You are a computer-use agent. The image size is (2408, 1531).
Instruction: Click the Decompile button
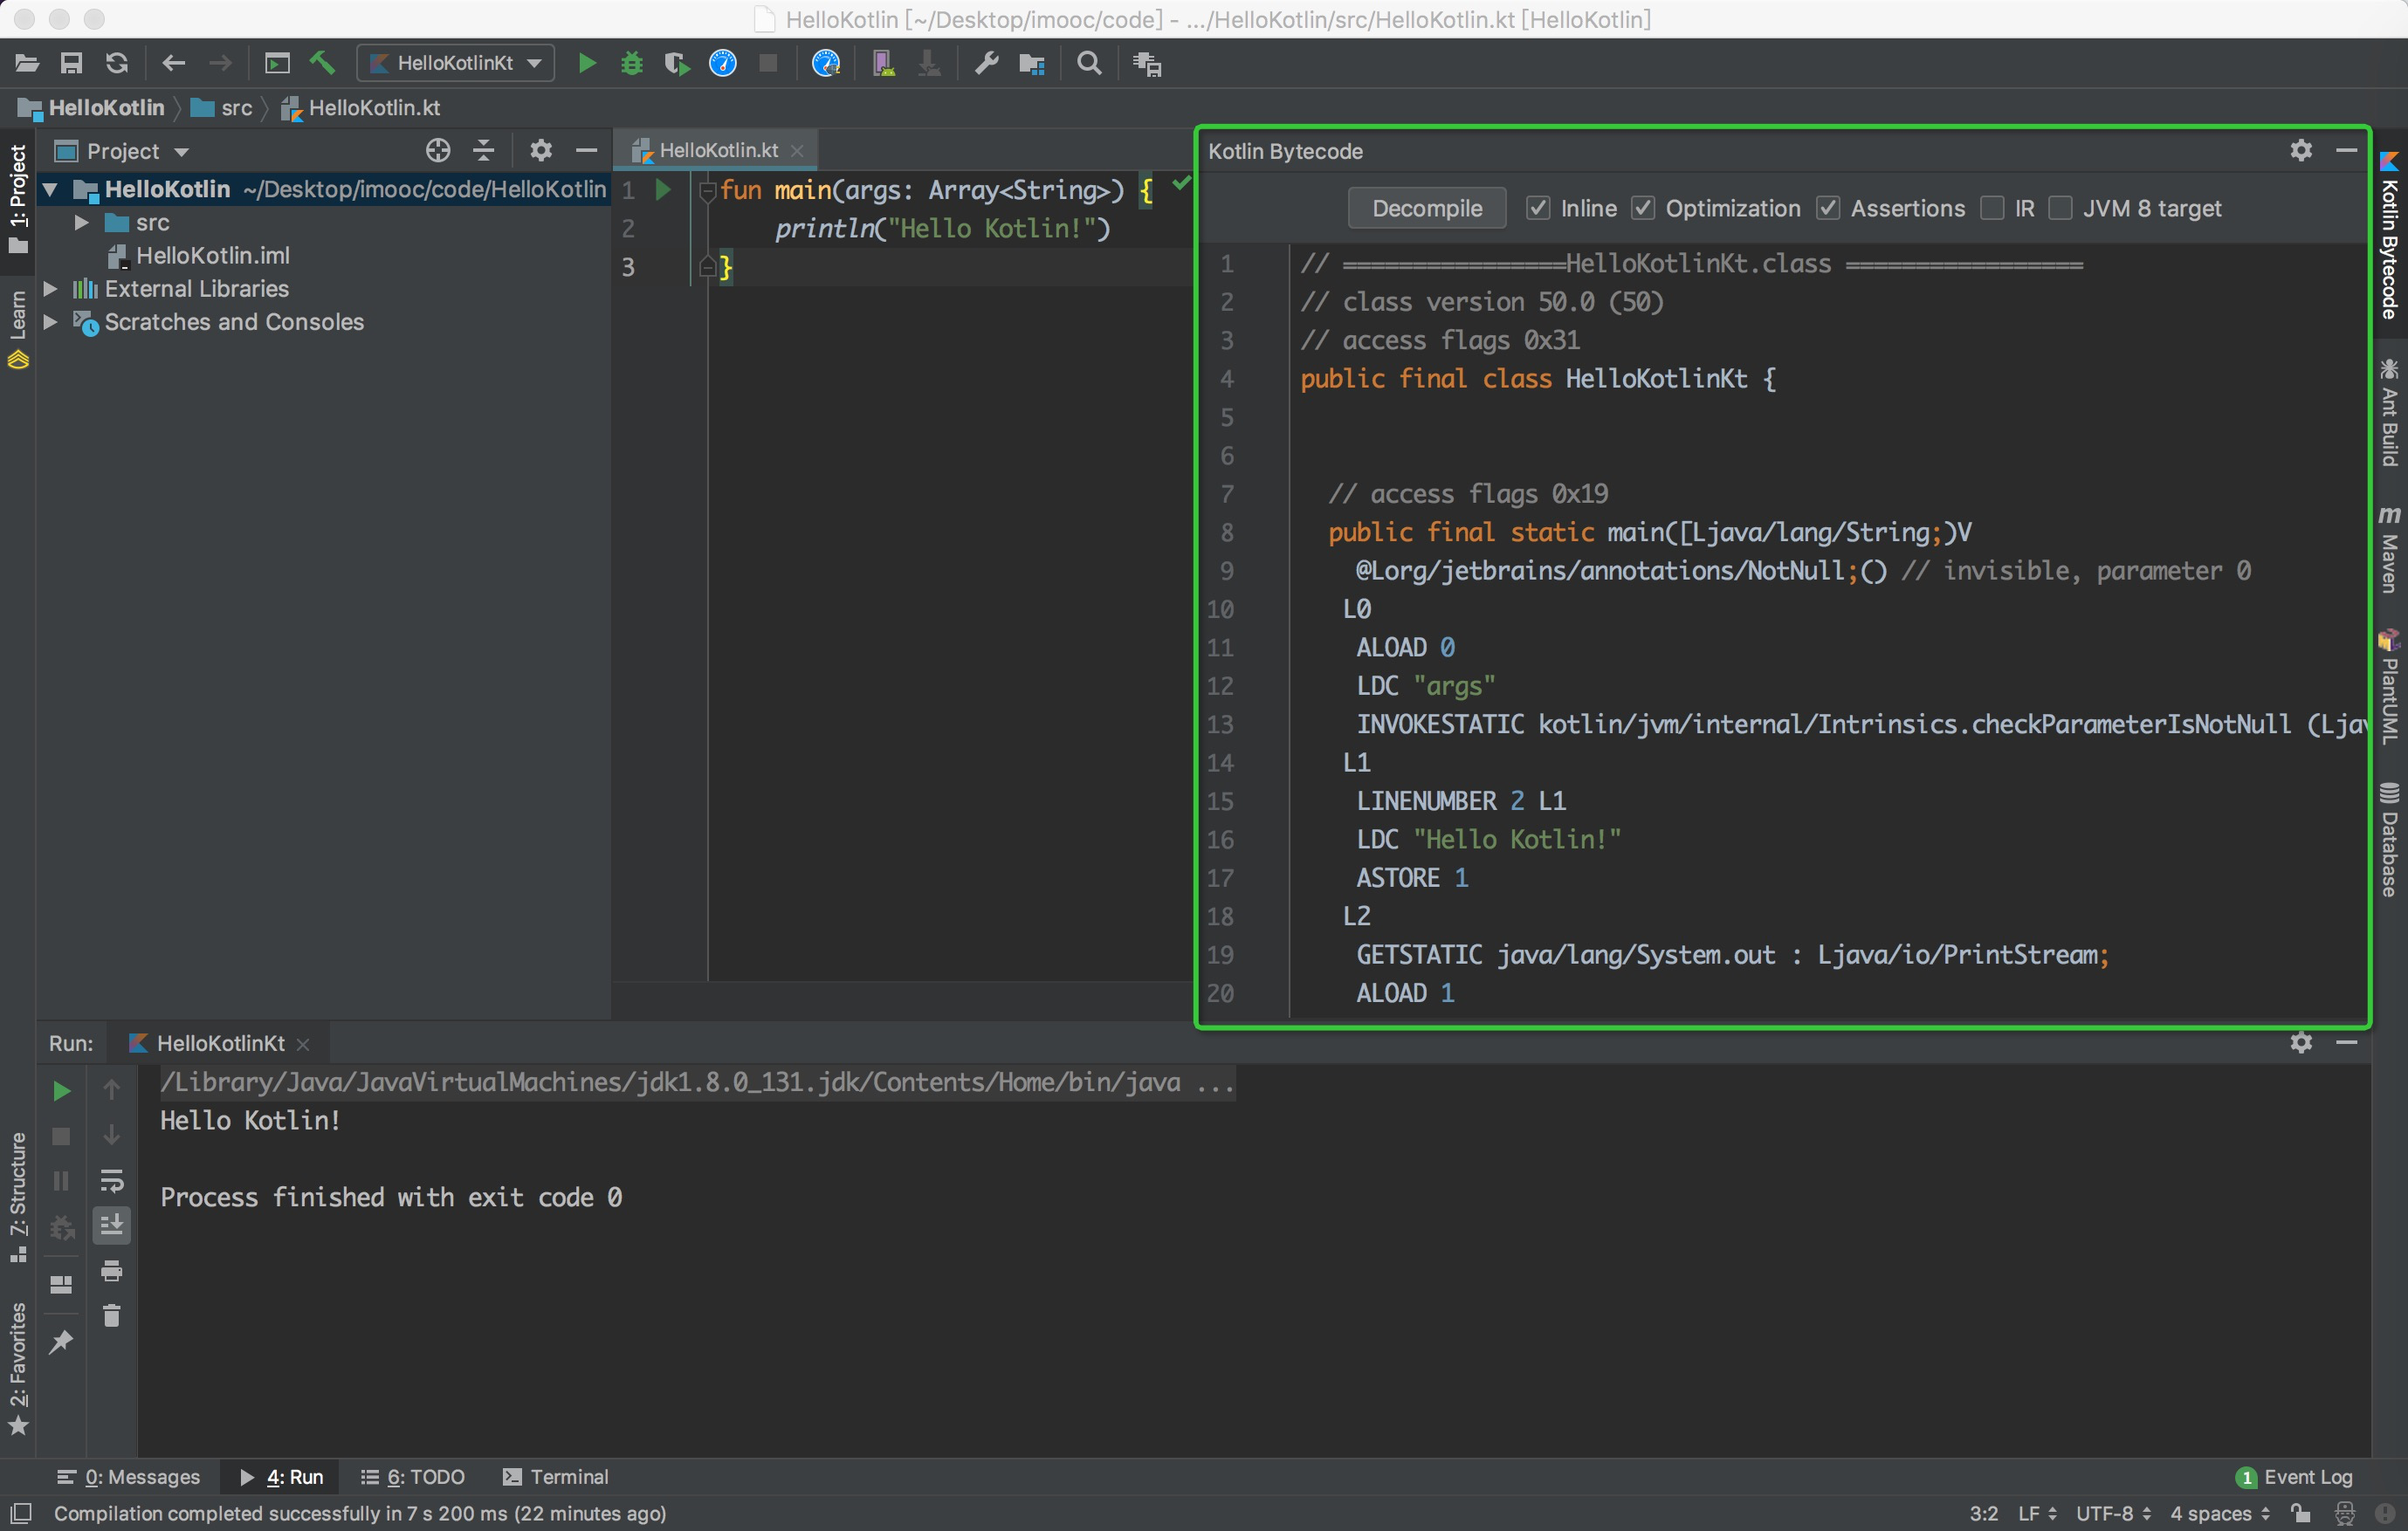point(1426,208)
